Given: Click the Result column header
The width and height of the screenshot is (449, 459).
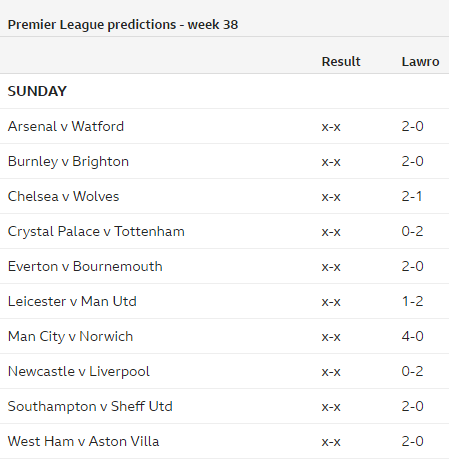Looking at the screenshot, I should [x=341, y=62].
